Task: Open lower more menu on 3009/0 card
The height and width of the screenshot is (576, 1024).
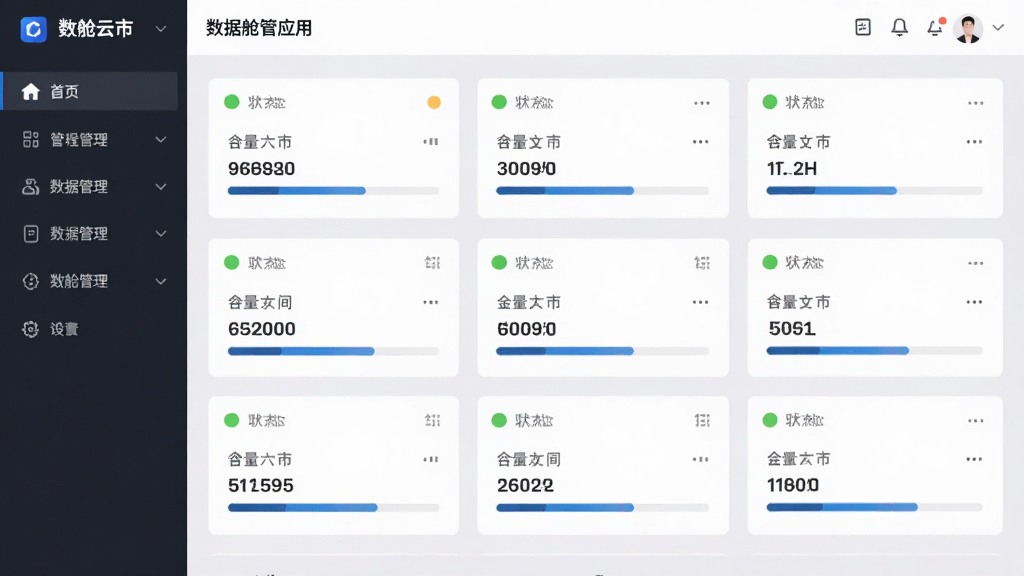Action: [x=701, y=142]
